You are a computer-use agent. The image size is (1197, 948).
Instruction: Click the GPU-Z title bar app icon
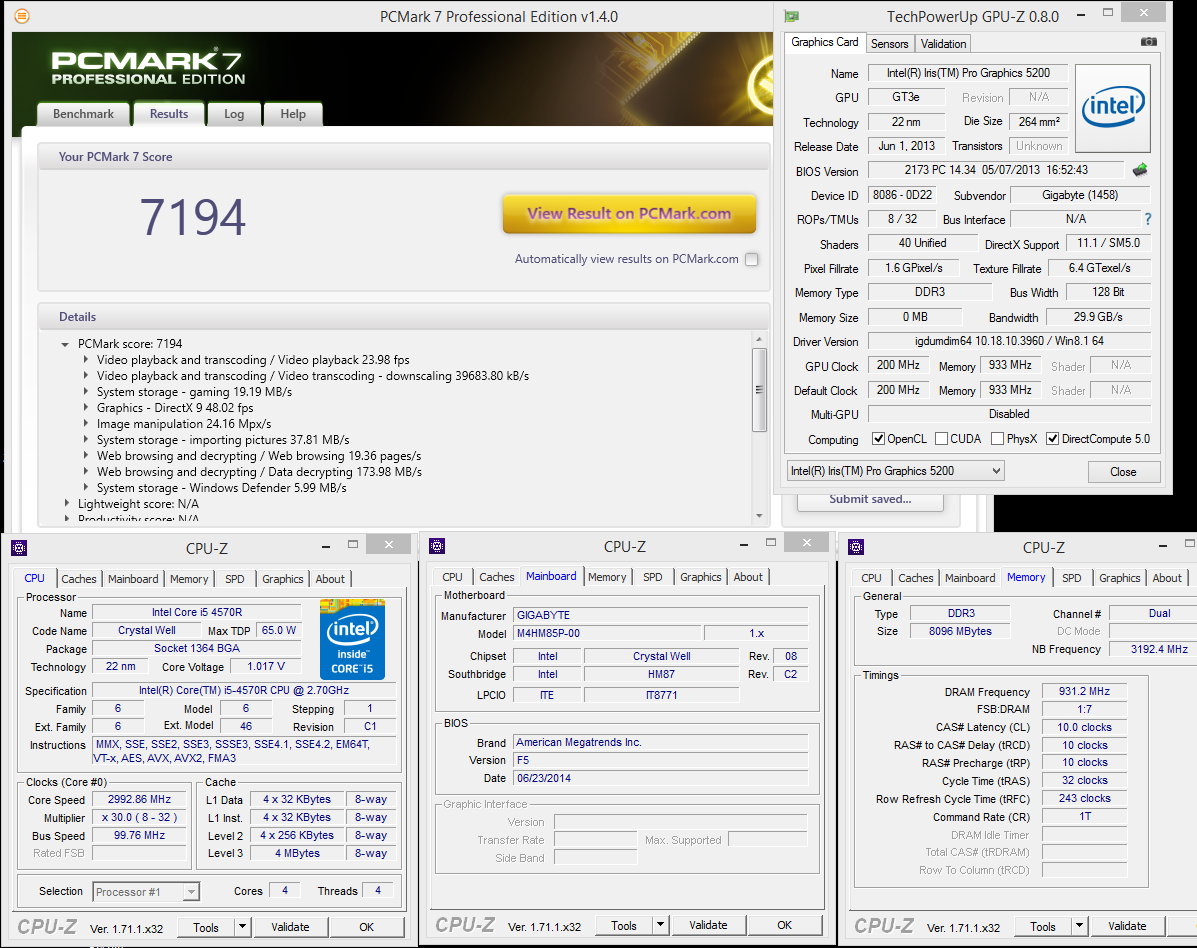pyautogui.click(x=792, y=16)
